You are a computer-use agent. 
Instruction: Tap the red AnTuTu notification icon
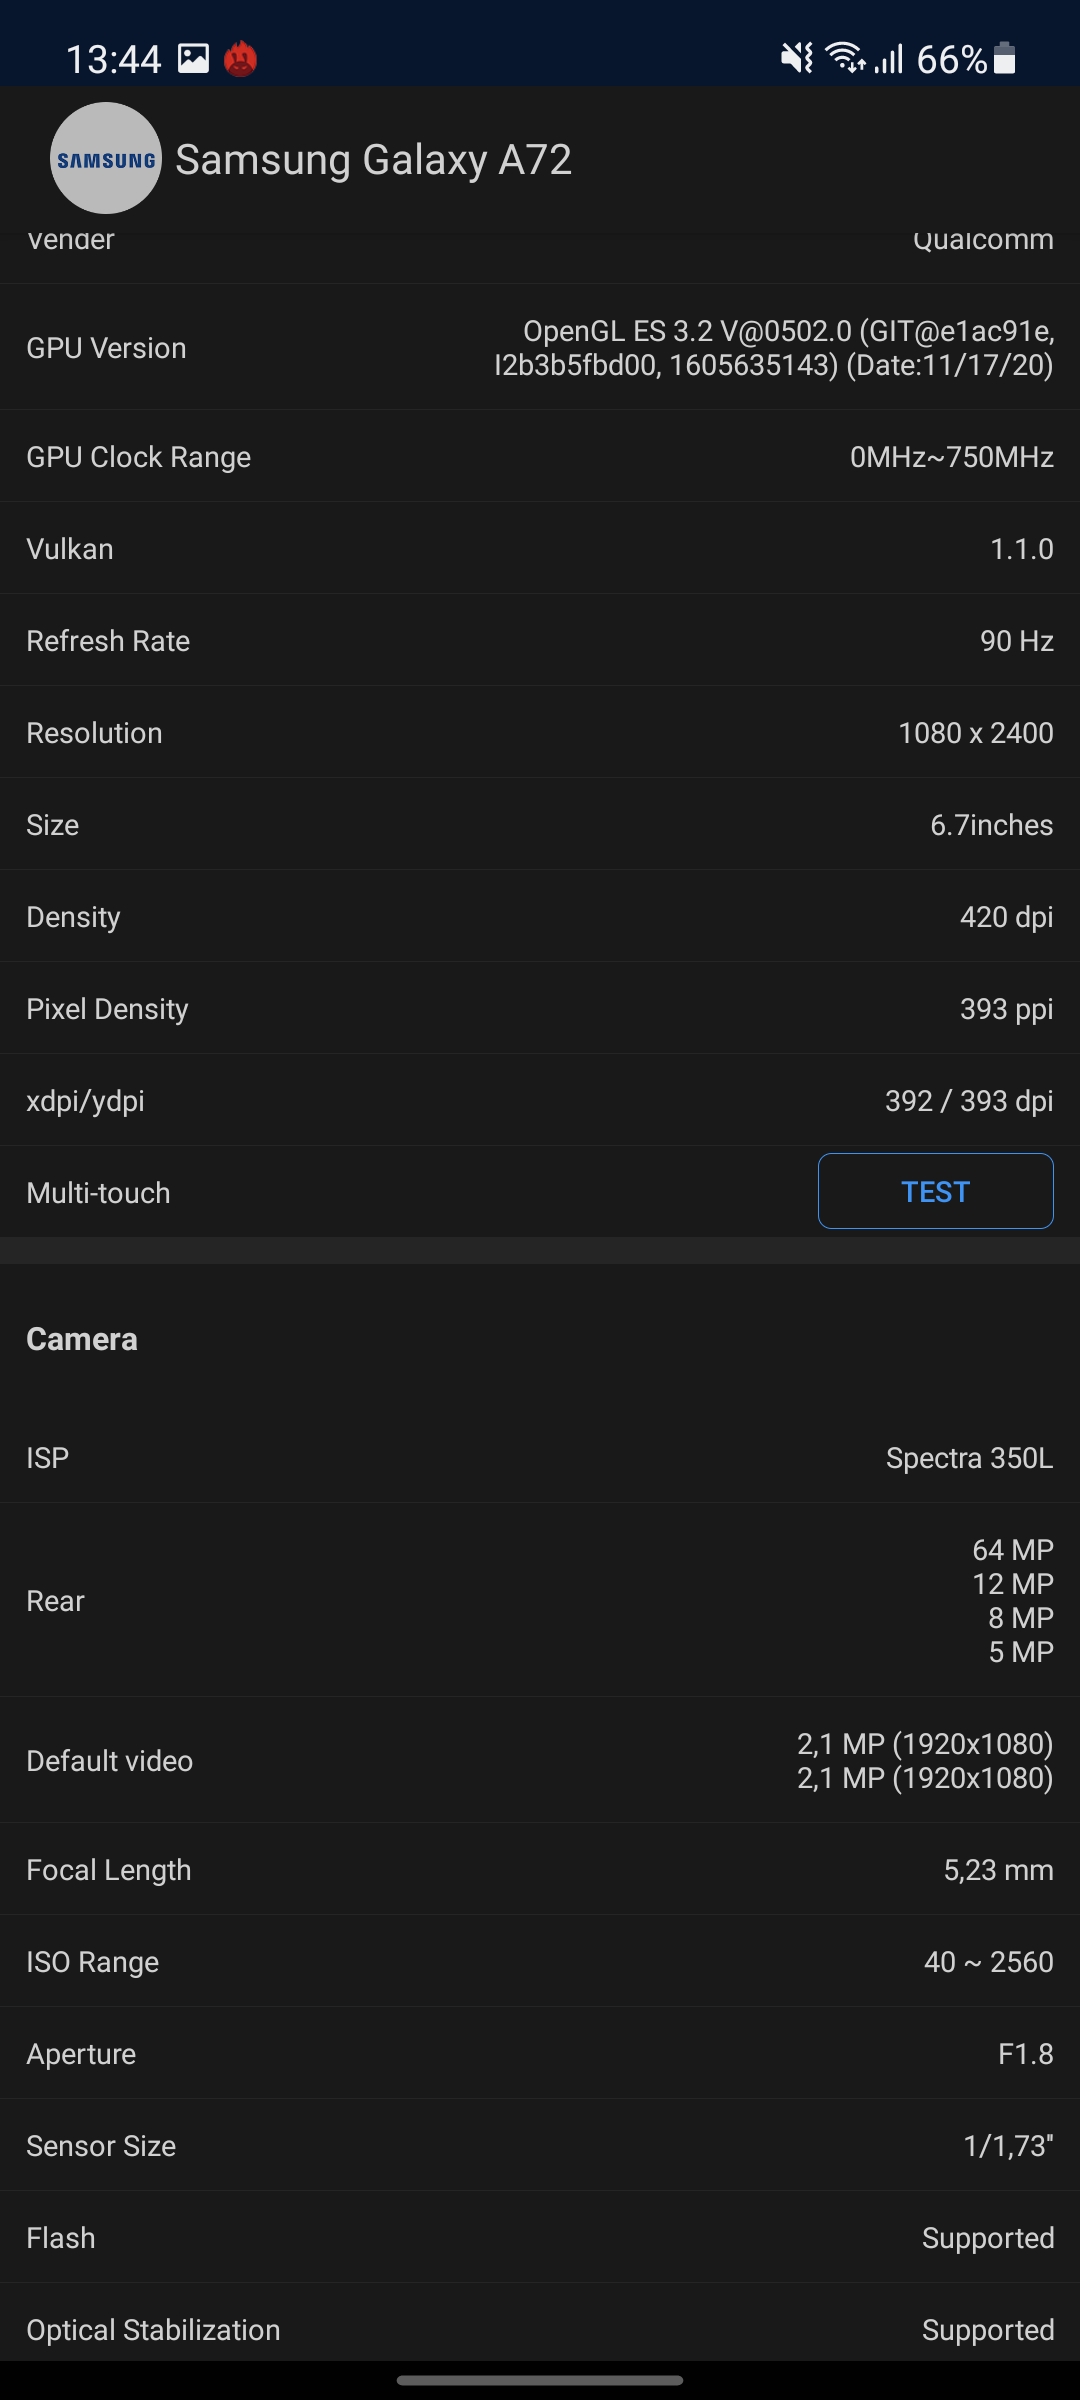point(241,59)
